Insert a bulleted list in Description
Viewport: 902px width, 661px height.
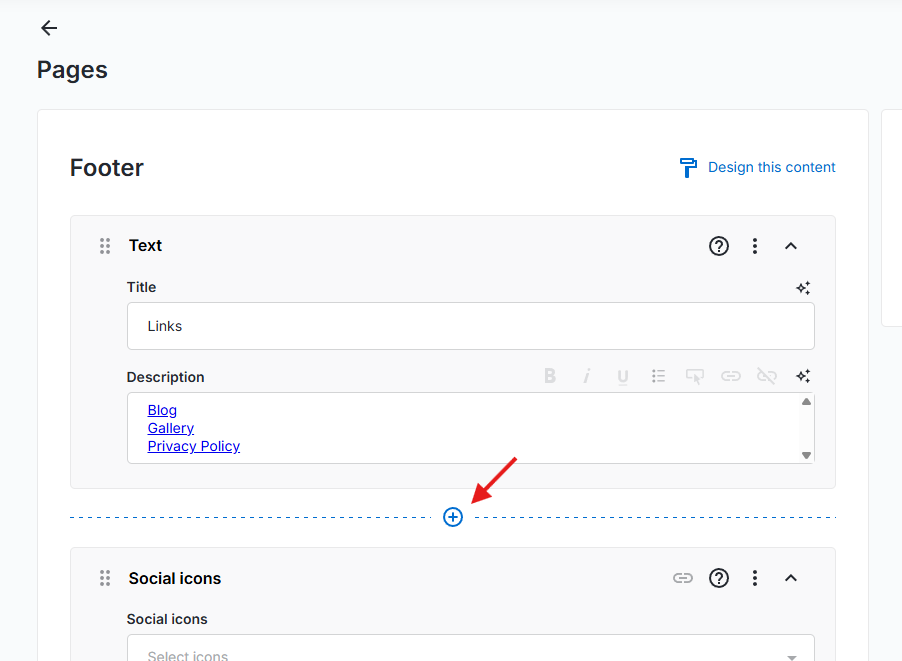click(658, 376)
